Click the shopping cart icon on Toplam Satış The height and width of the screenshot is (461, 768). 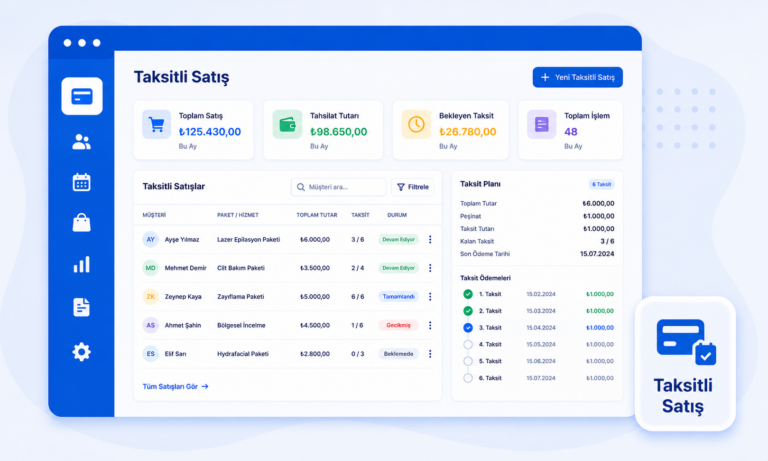click(156, 124)
